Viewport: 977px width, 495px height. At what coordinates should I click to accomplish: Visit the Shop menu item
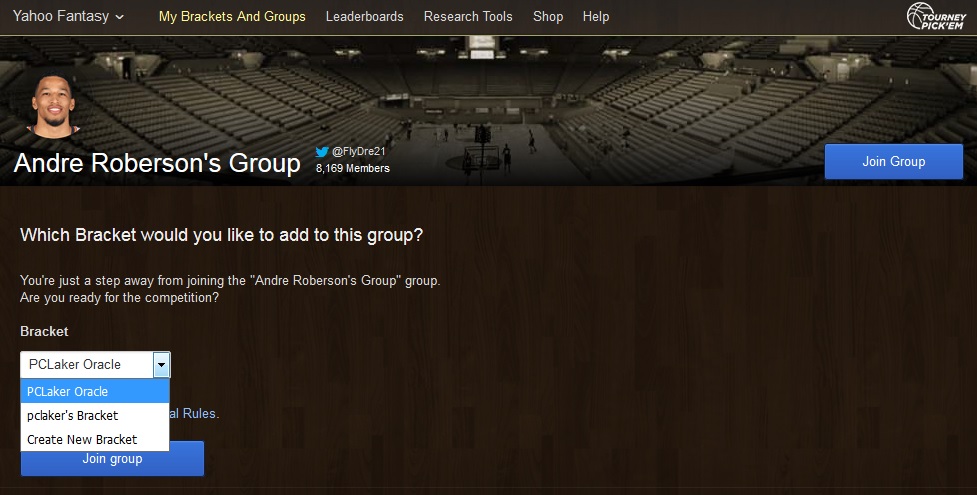[548, 17]
